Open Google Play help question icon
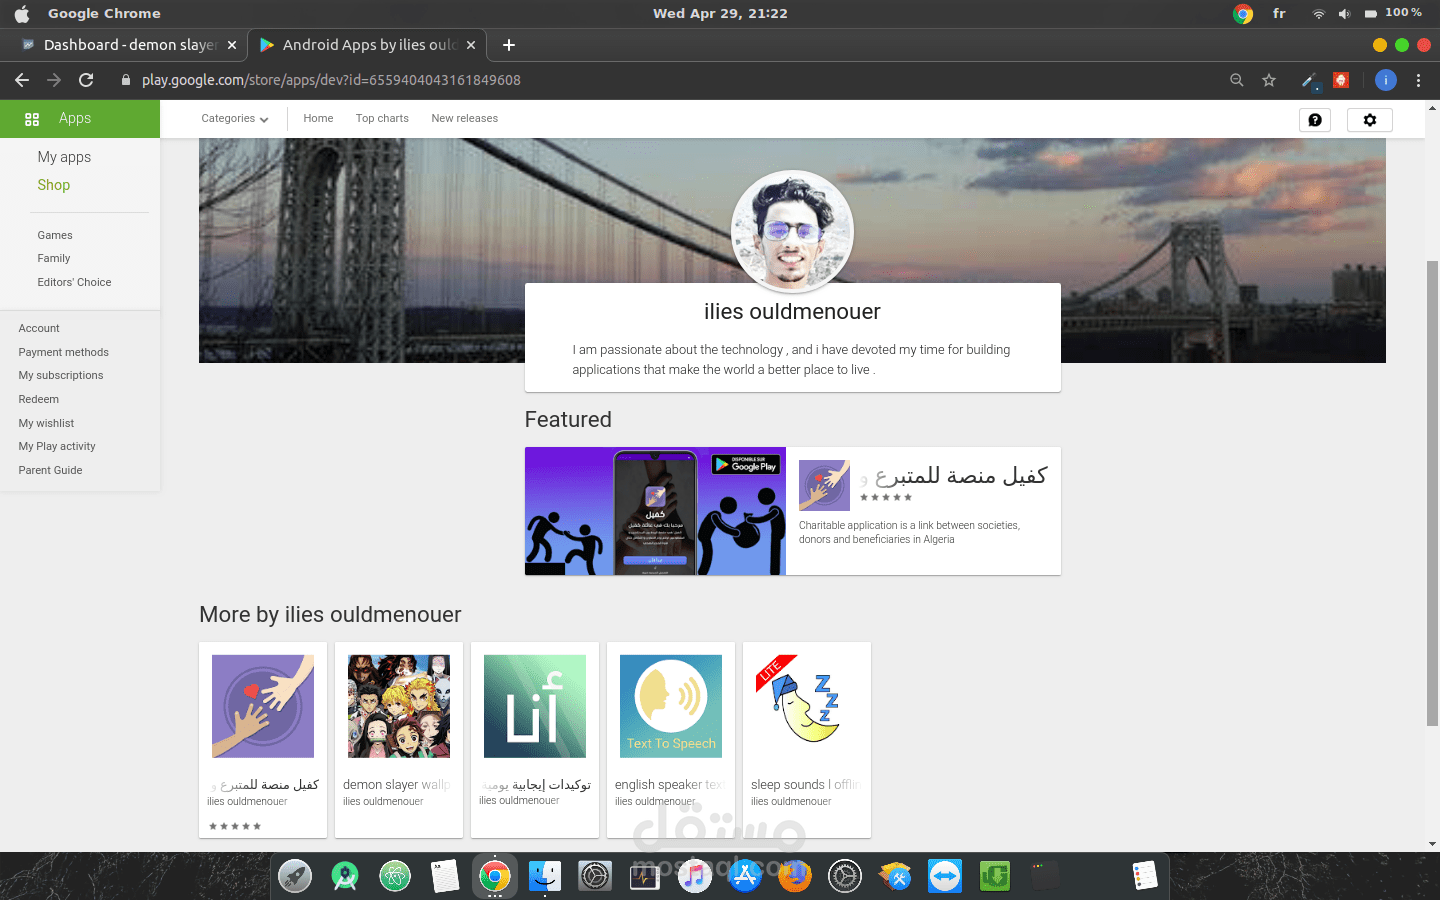 tap(1315, 120)
